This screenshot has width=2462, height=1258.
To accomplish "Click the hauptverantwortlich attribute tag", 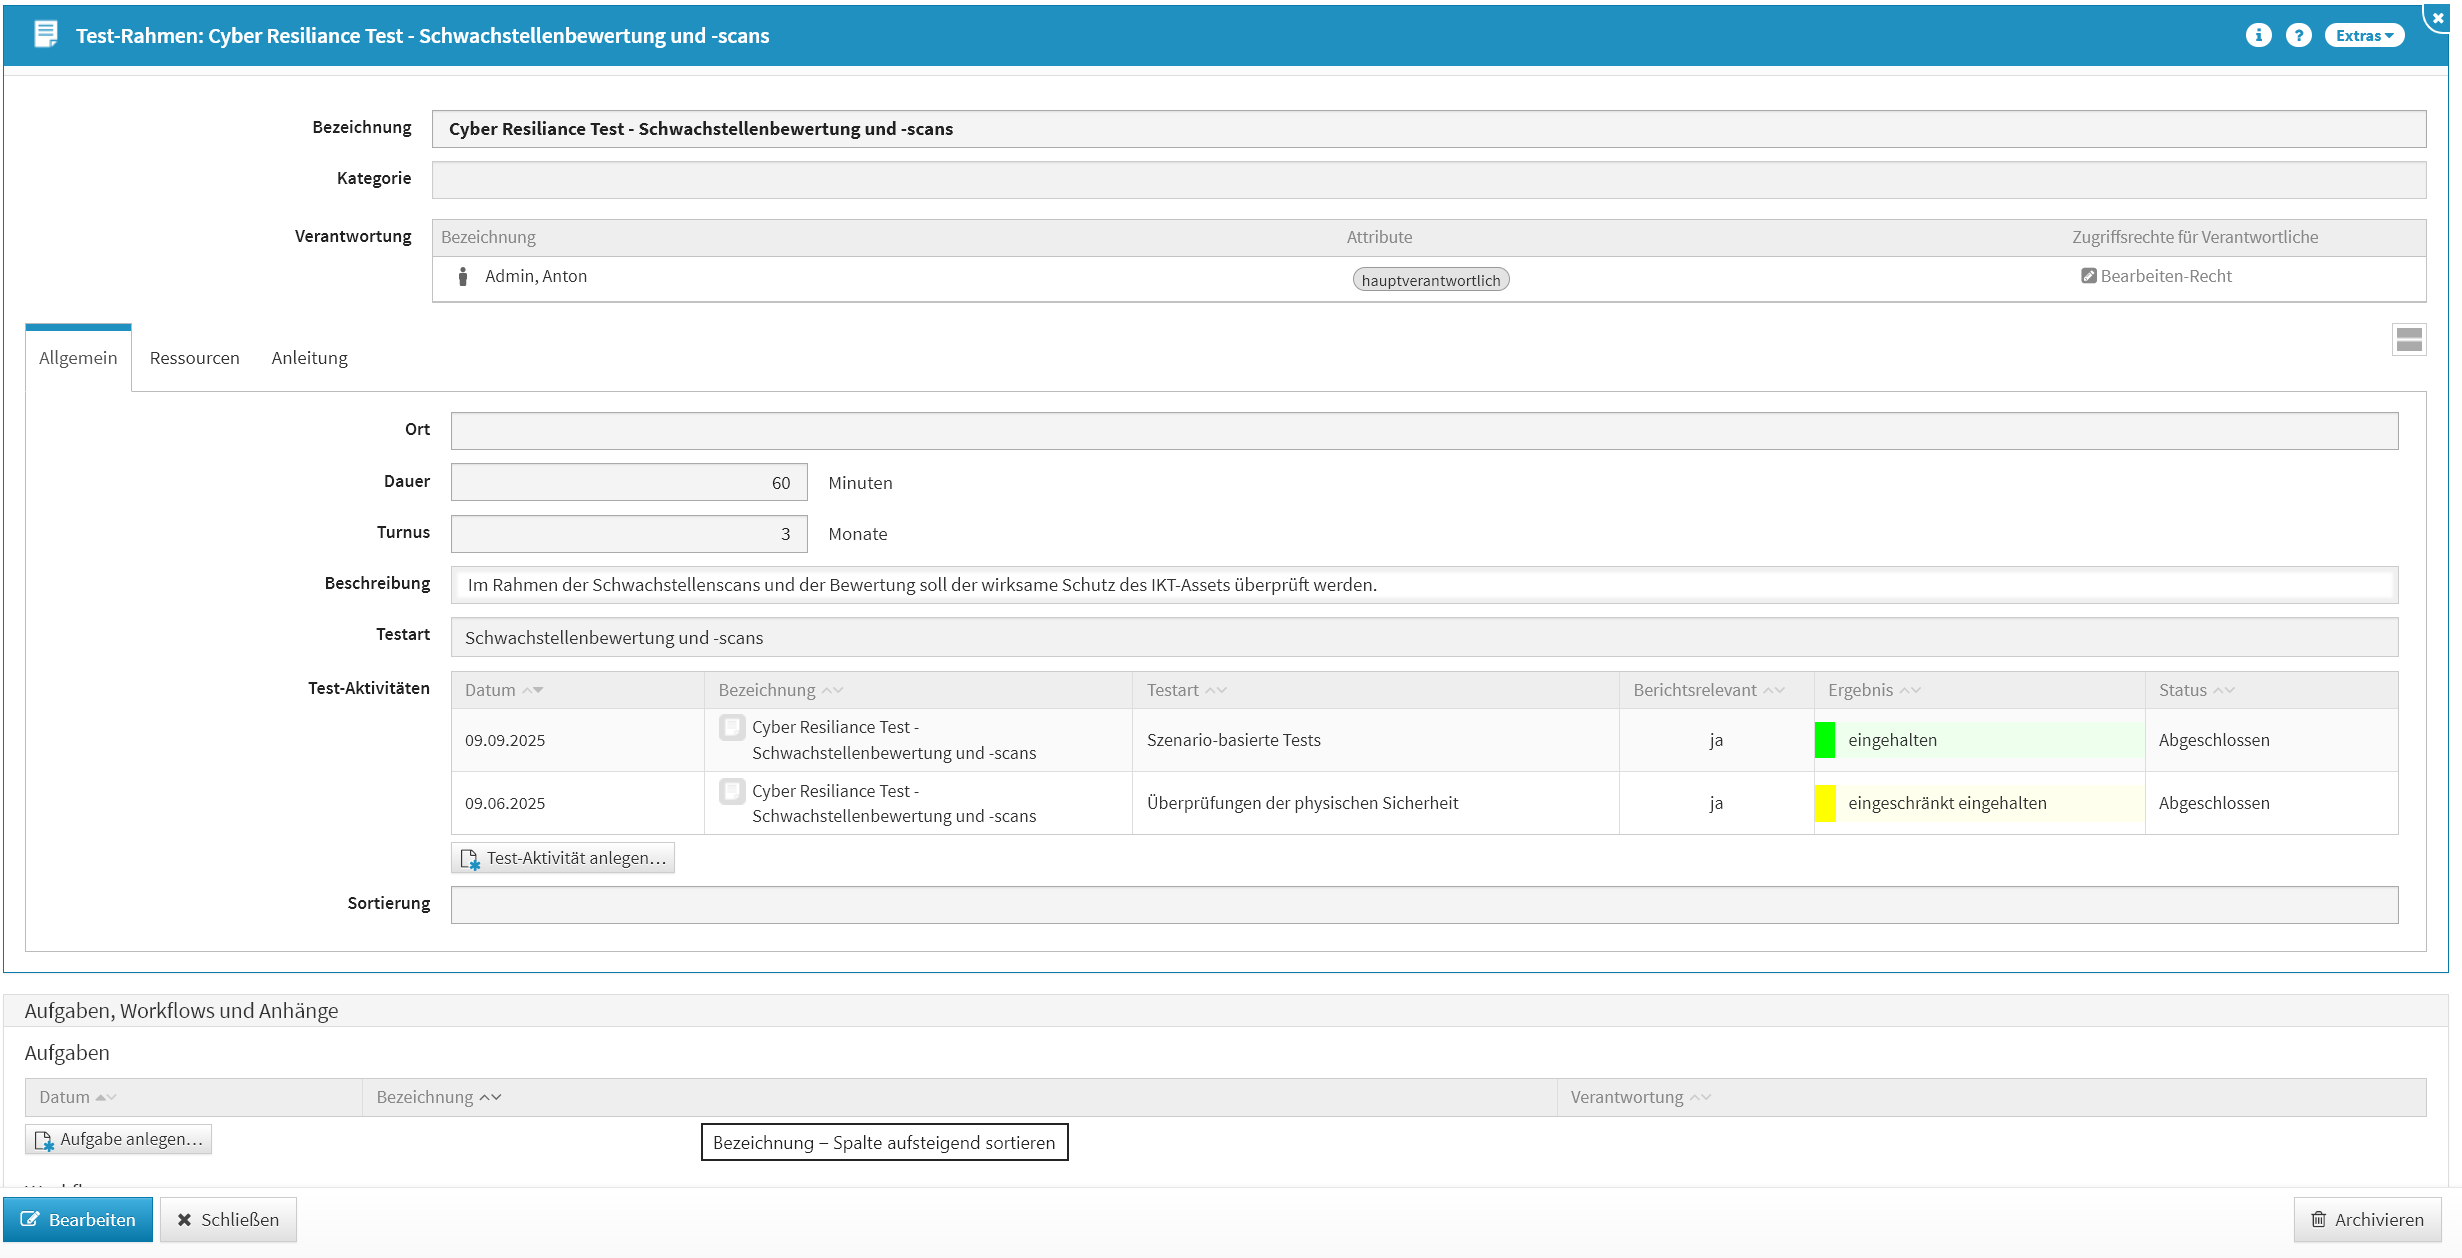I will [x=1430, y=280].
